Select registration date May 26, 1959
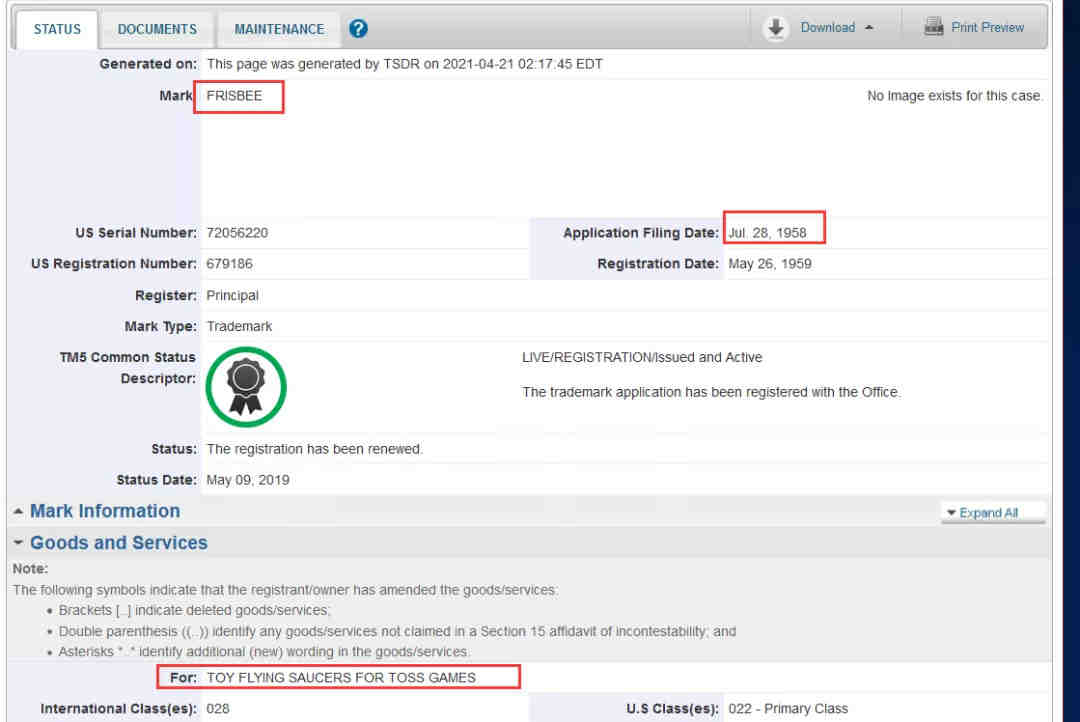The image size is (1080, 722). click(770, 264)
